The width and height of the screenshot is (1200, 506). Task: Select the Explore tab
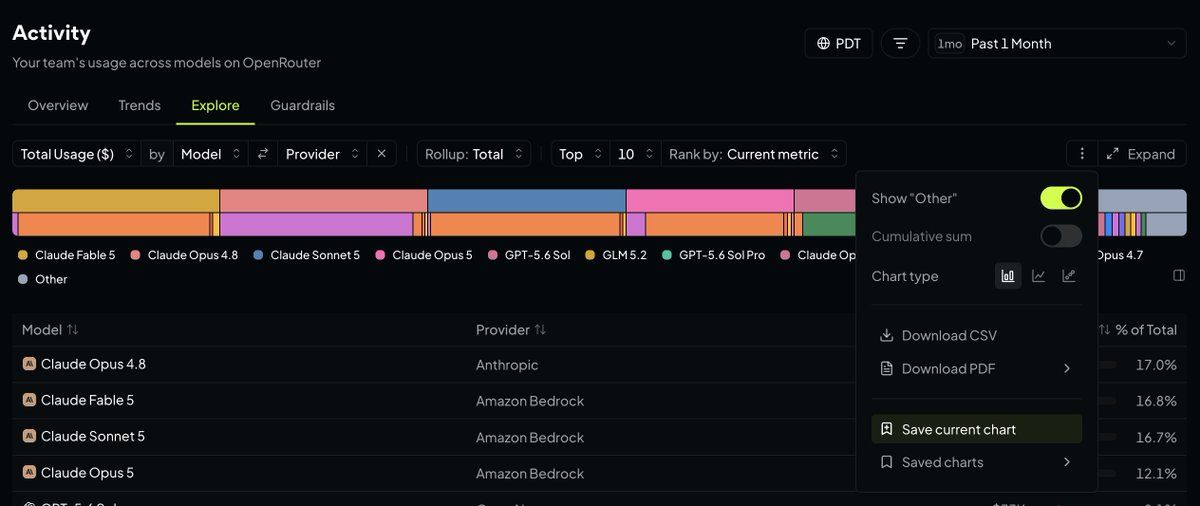[x=215, y=105]
